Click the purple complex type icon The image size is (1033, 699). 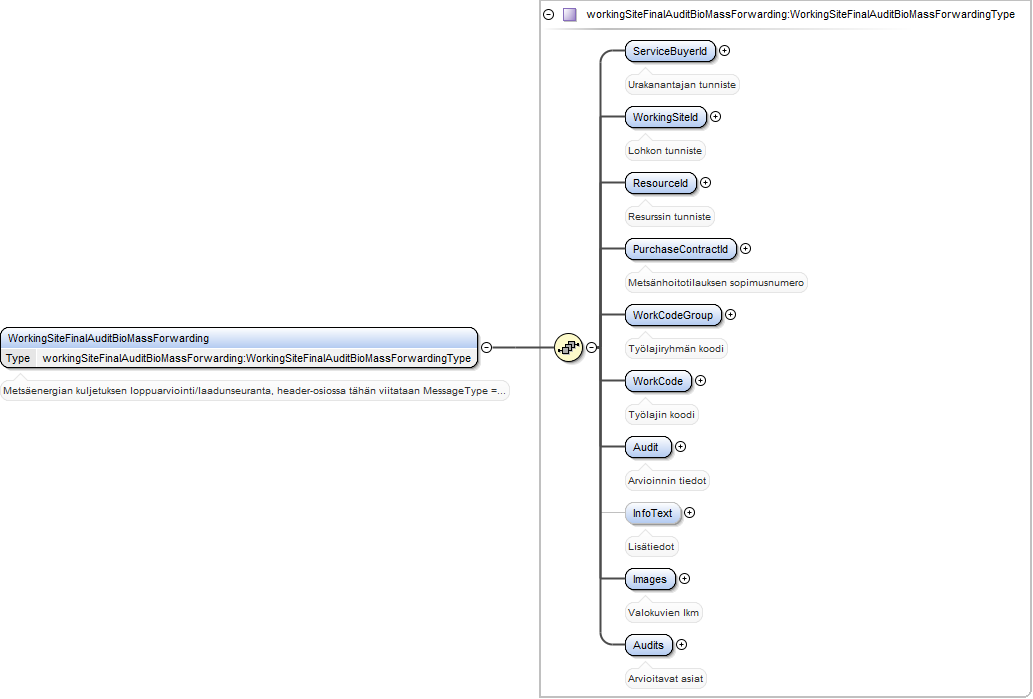[x=570, y=14]
